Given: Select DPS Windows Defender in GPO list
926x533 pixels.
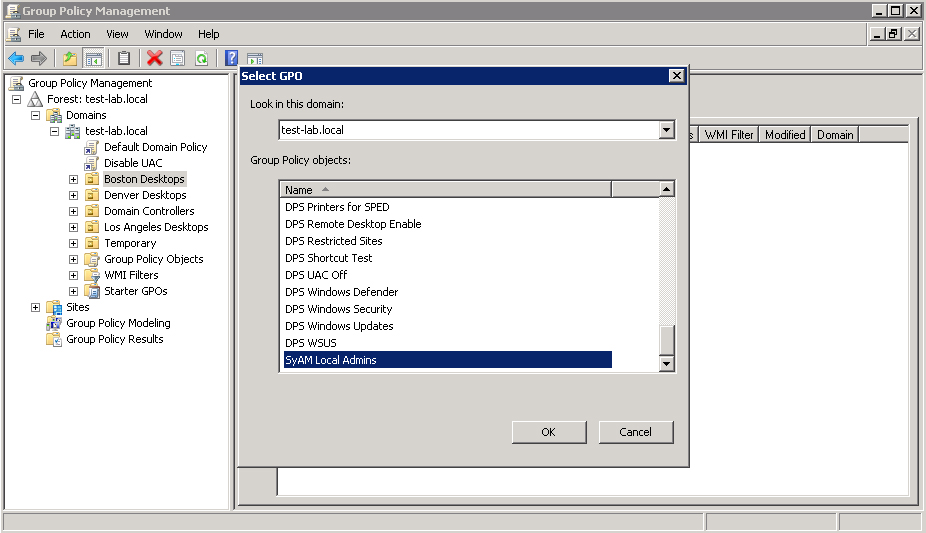Looking at the screenshot, I should tap(341, 292).
